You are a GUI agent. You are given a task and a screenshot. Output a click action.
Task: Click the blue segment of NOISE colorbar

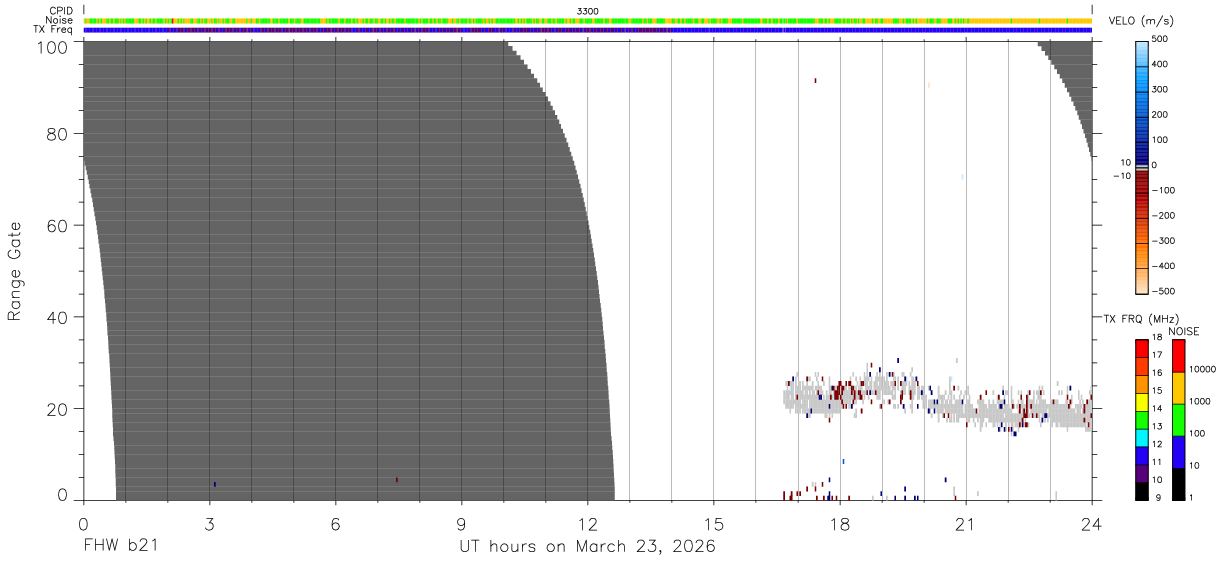[x=1178, y=451]
